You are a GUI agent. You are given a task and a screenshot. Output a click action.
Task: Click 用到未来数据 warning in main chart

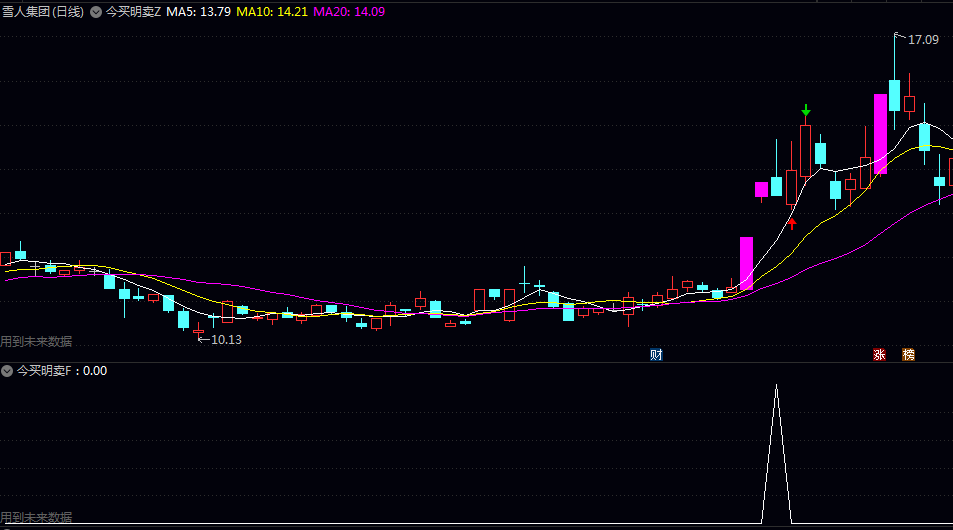click(36, 342)
